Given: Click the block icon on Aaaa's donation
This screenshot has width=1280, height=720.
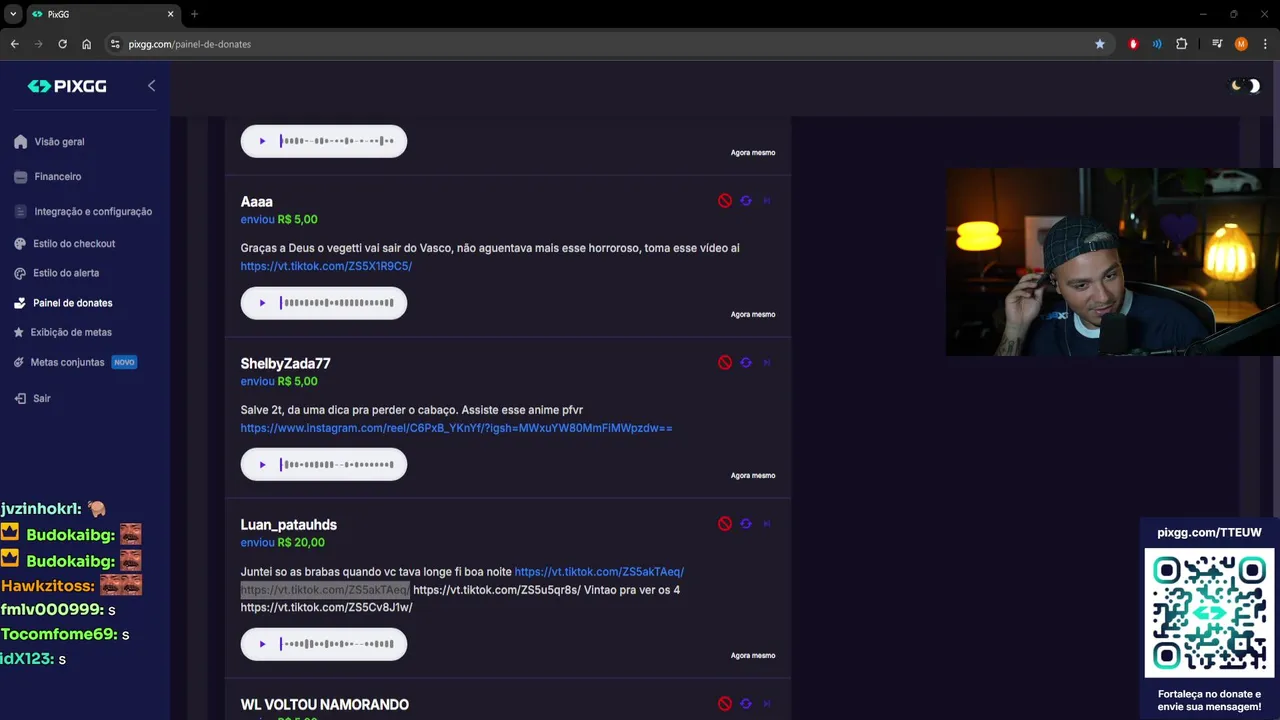Looking at the screenshot, I should [x=725, y=201].
